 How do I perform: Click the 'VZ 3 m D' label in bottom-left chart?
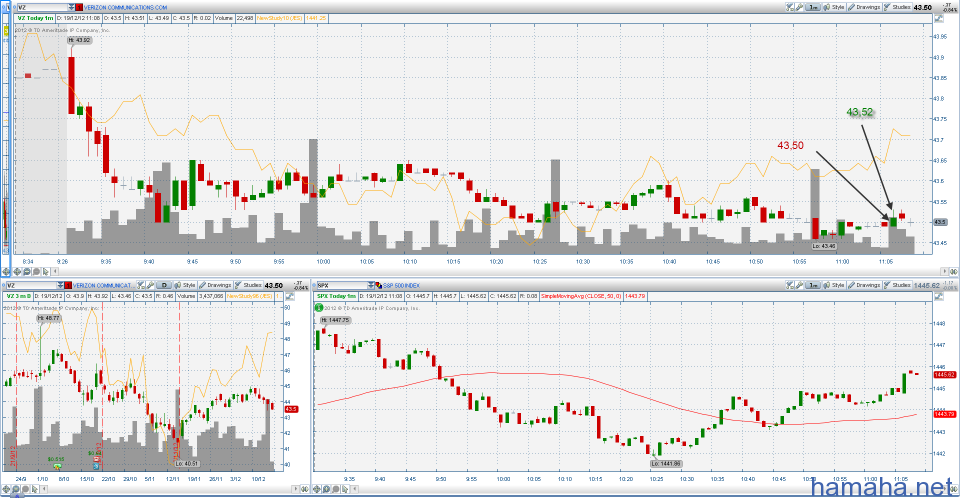(x=18, y=296)
